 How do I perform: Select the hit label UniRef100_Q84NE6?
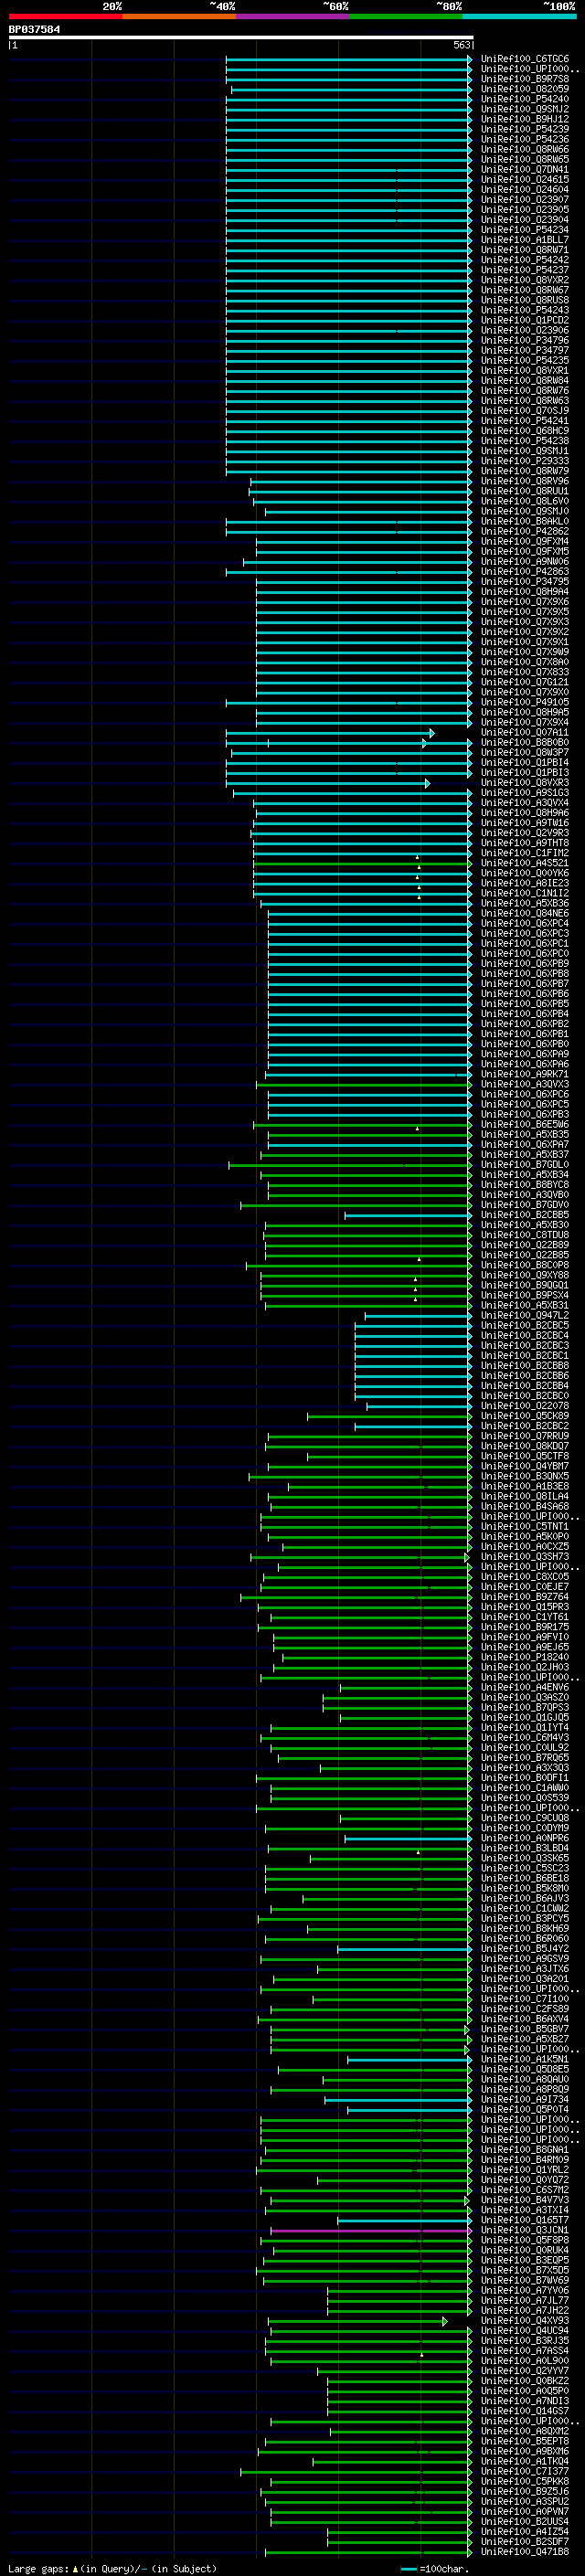pos(525,913)
